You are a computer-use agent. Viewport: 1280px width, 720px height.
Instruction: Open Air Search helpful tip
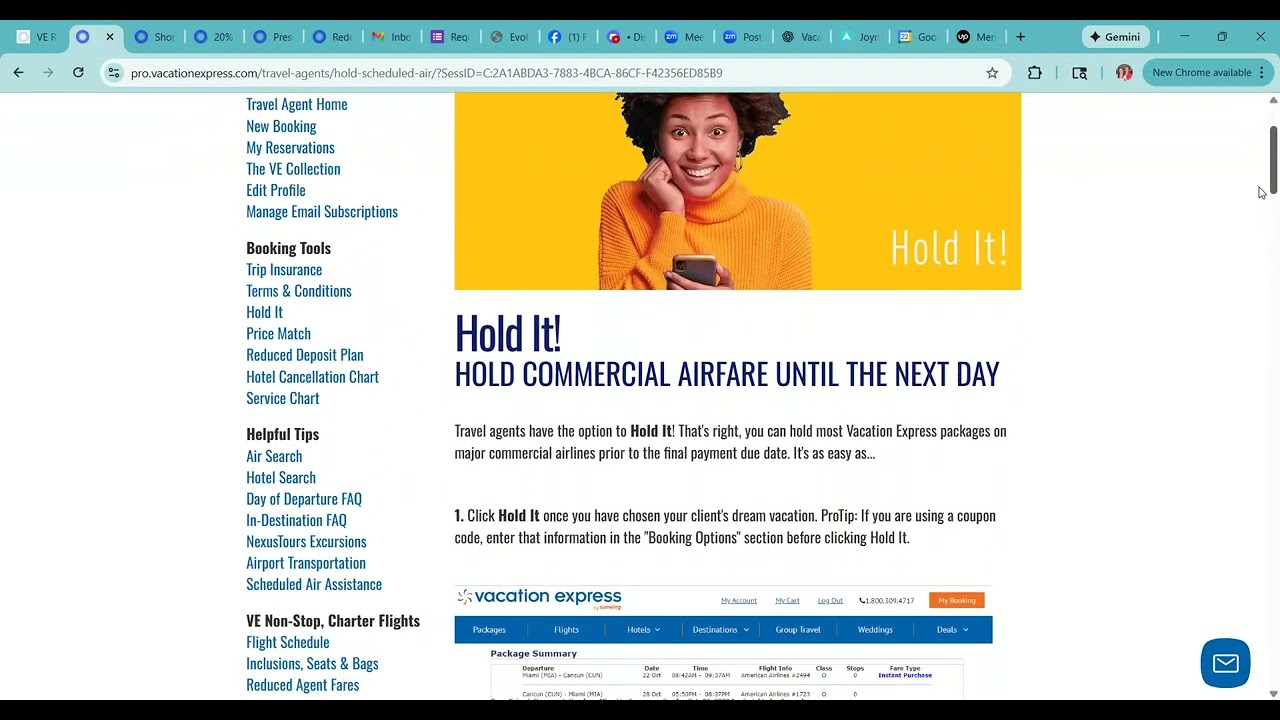click(x=274, y=456)
